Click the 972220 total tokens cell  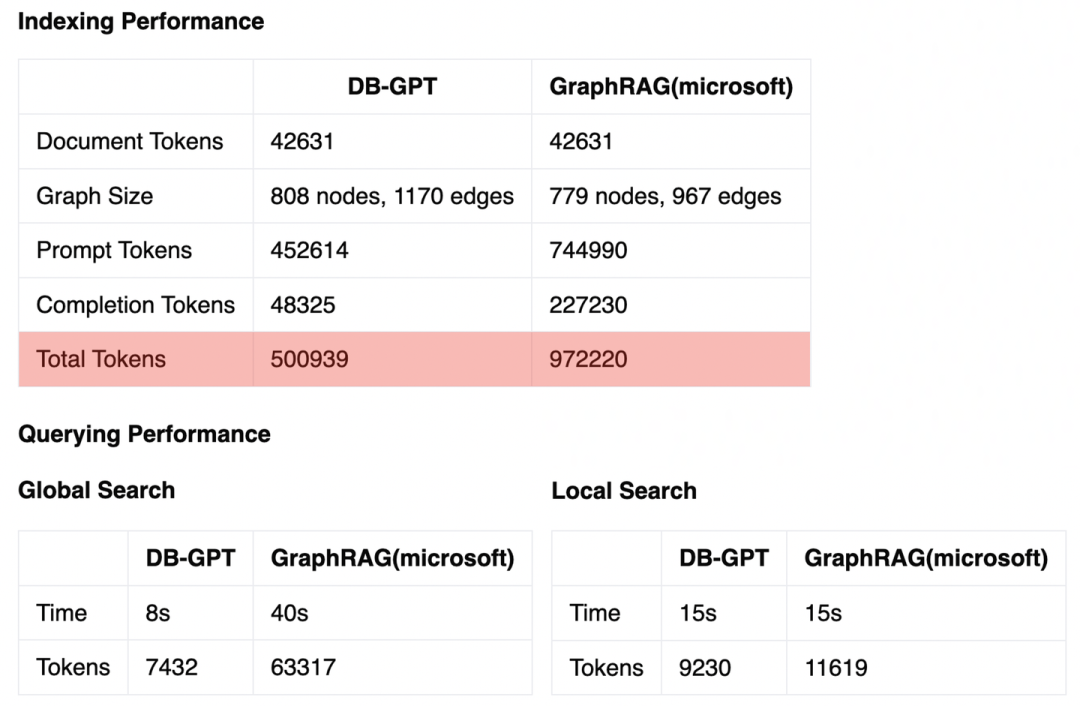click(588, 359)
